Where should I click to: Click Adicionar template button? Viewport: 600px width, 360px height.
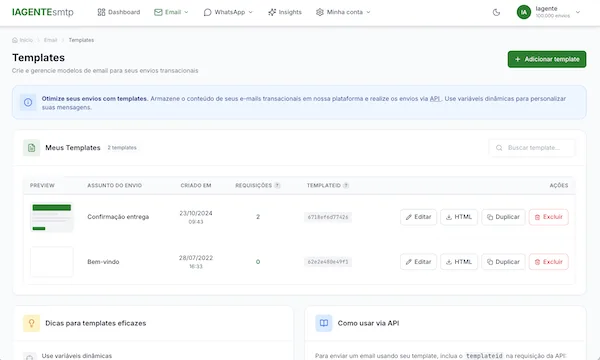click(x=547, y=59)
